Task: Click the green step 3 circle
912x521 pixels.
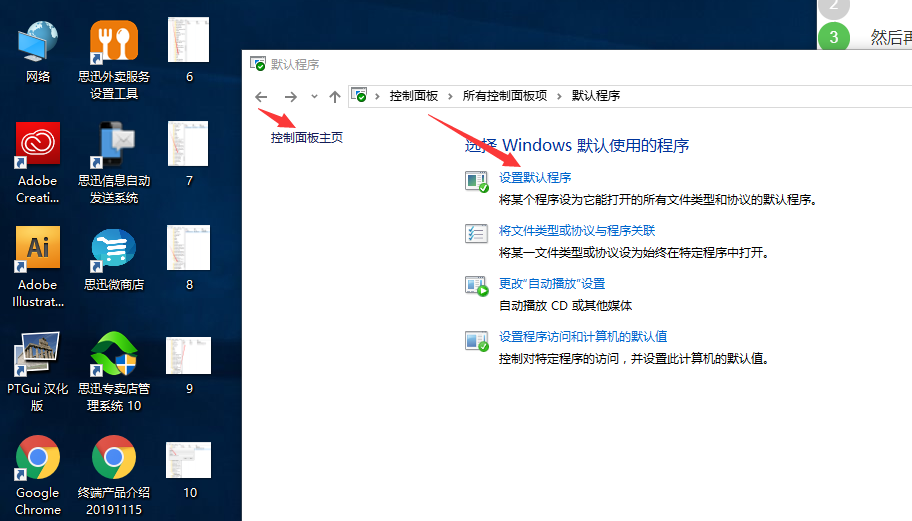Action: 833,37
